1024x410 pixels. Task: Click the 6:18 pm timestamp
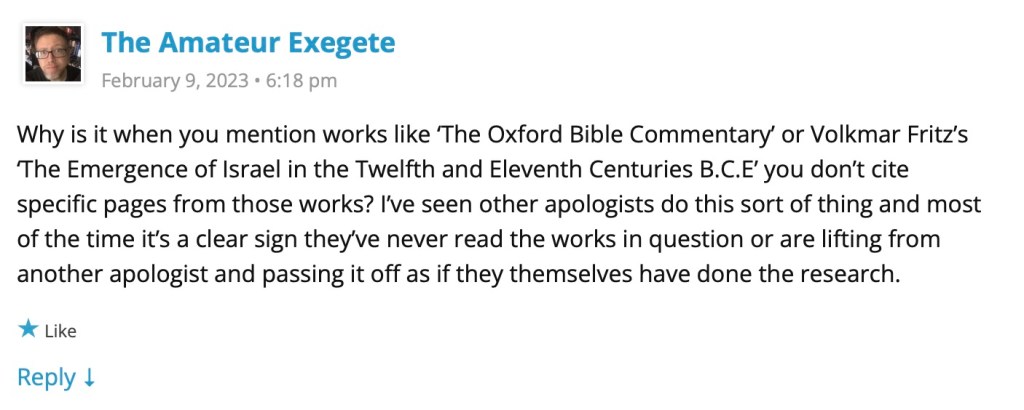pyautogui.click(x=301, y=82)
